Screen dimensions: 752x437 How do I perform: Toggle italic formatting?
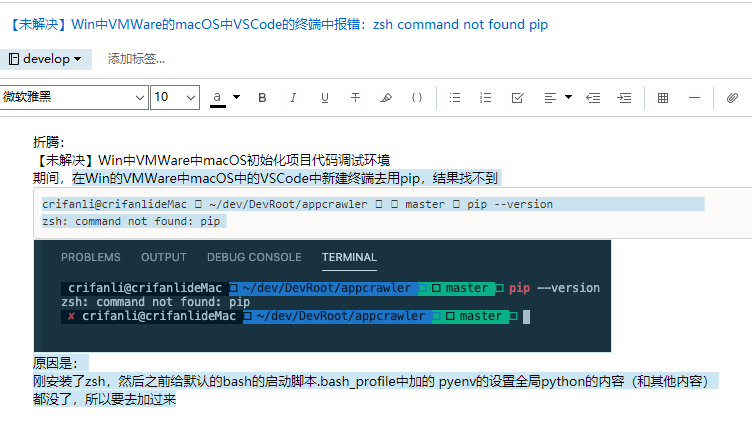click(x=293, y=98)
